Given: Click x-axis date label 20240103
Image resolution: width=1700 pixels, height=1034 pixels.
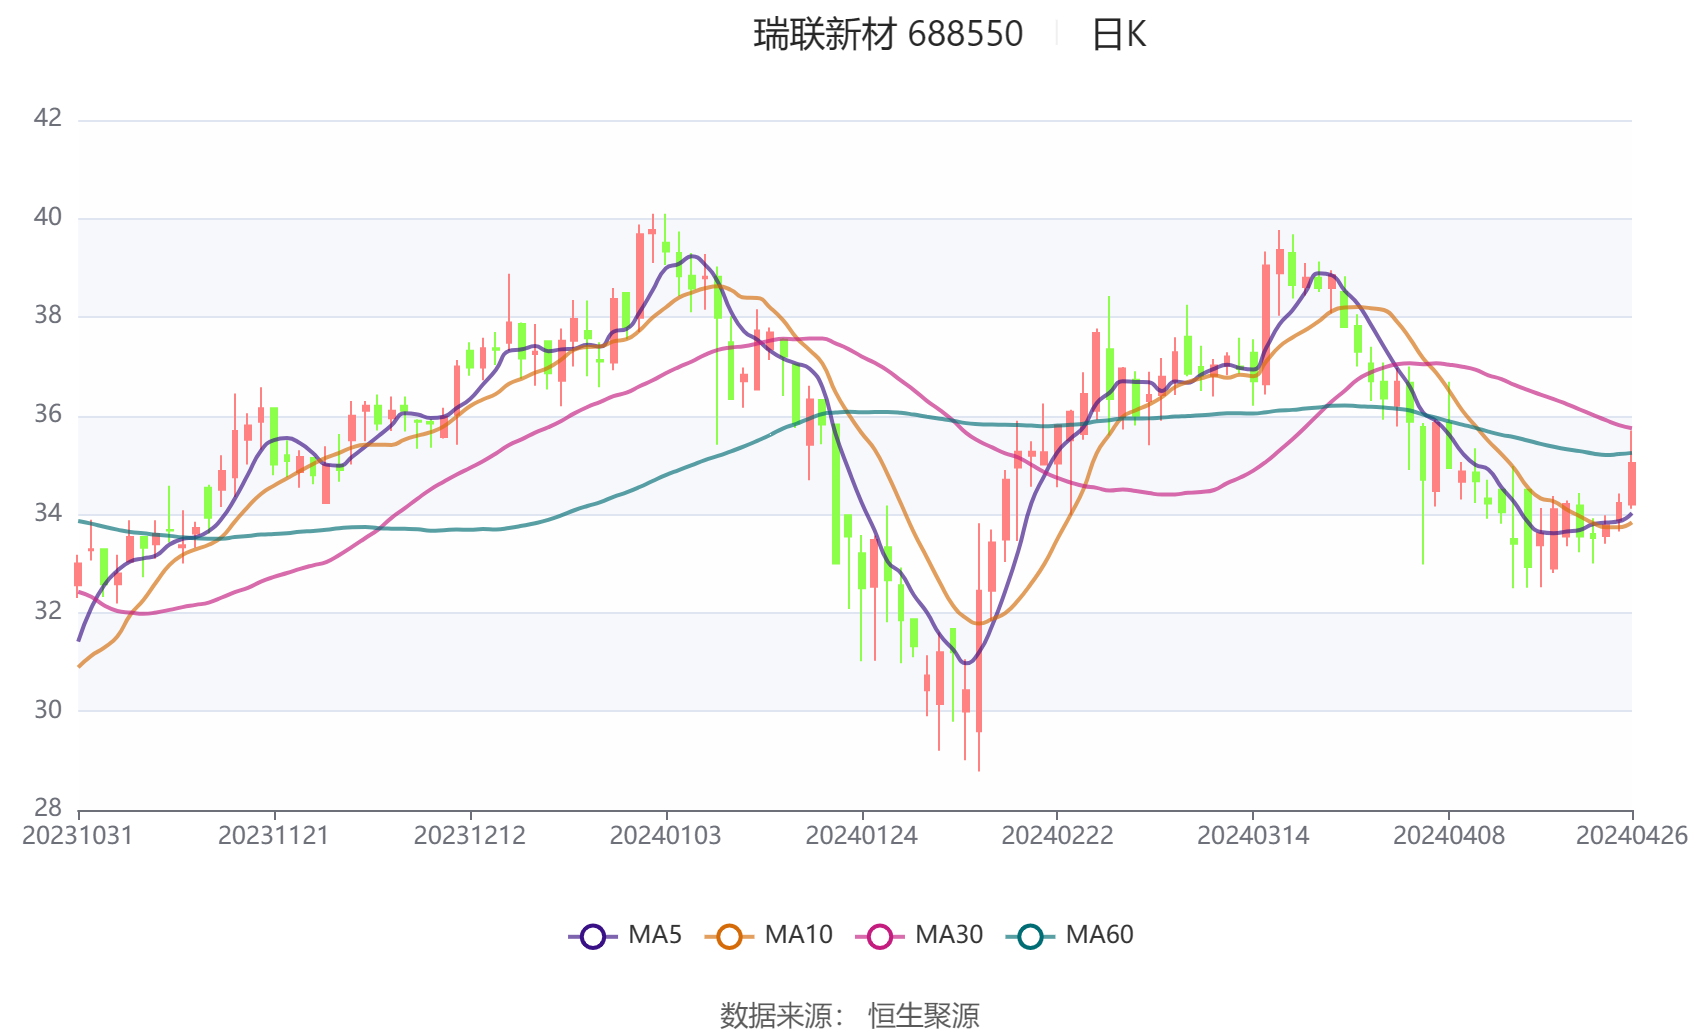Looking at the screenshot, I should pyautogui.click(x=666, y=836).
